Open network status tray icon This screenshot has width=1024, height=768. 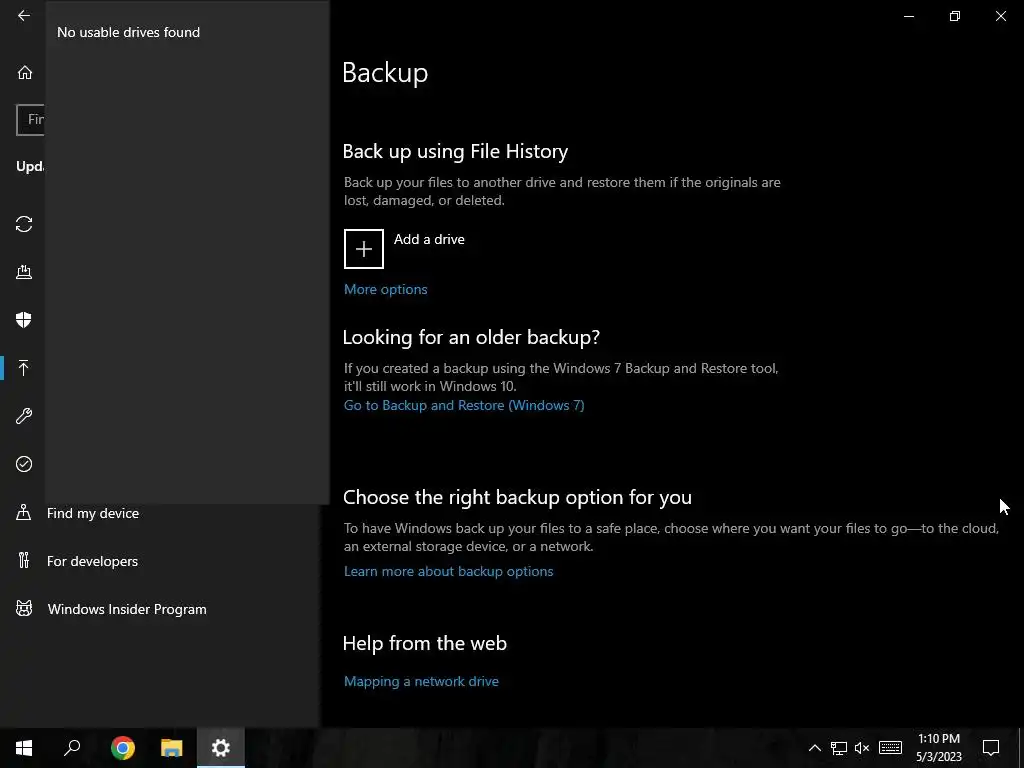(839, 748)
